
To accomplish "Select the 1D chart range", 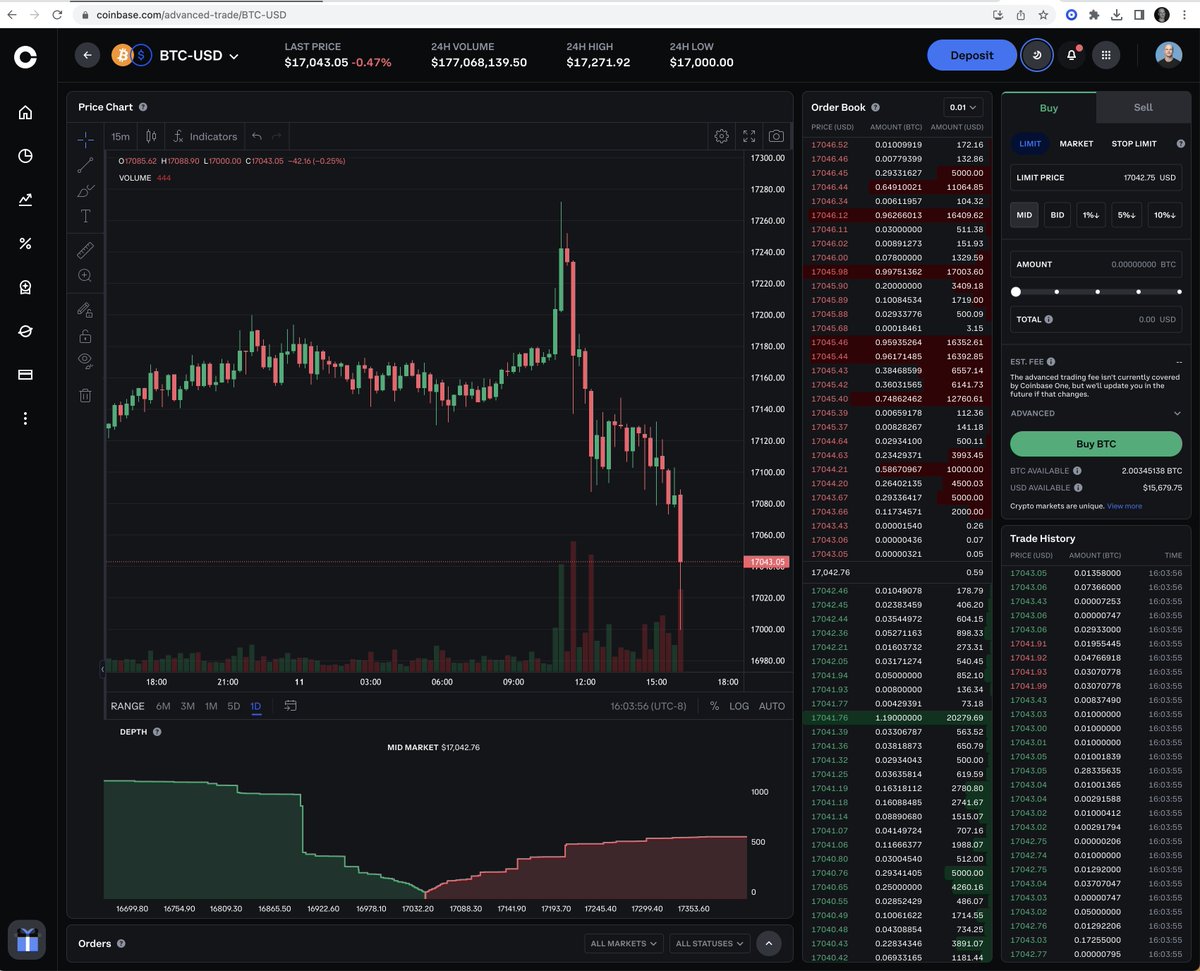I will [x=256, y=706].
